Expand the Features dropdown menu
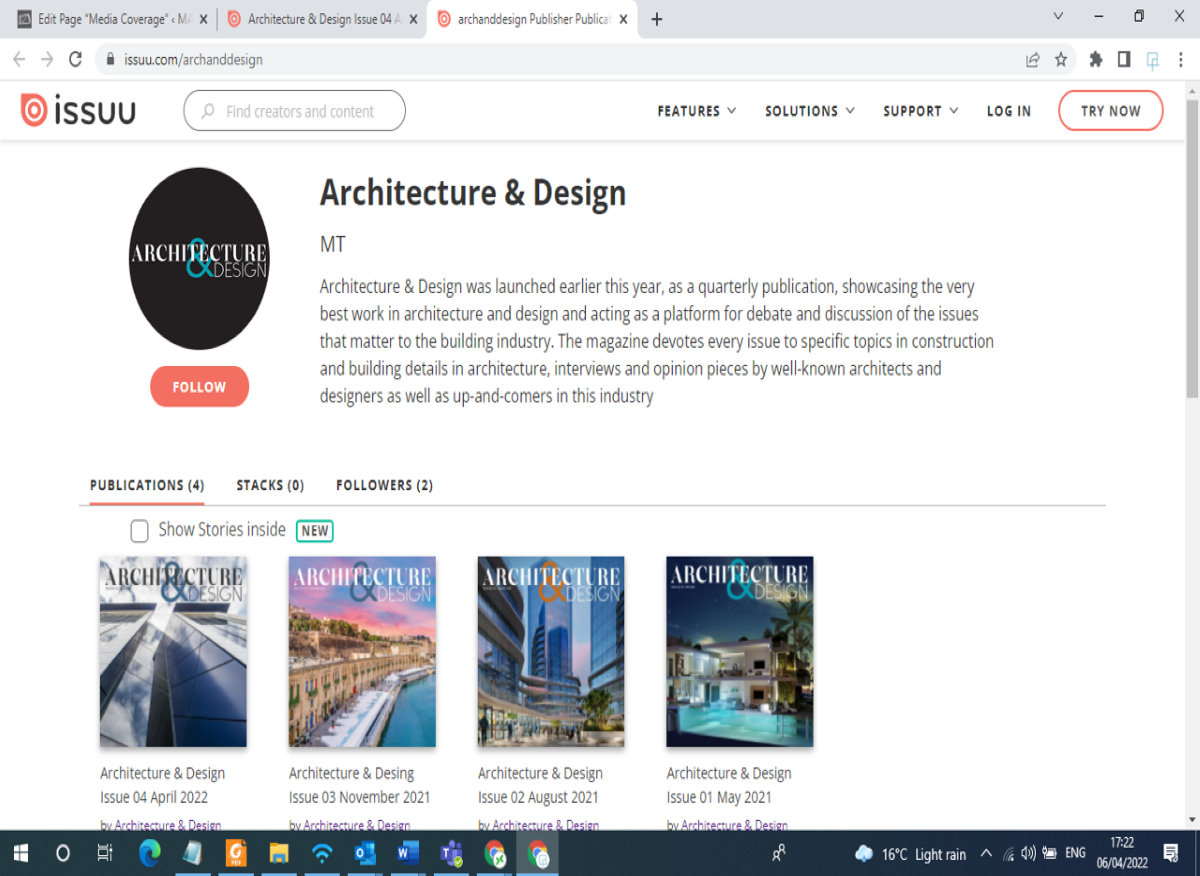Viewport: 1200px width, 876px height. (697, 111)
